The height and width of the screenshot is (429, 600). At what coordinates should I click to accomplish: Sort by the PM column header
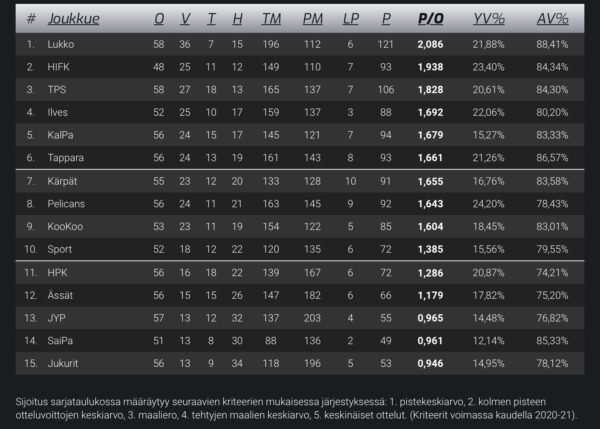point(312,19)
